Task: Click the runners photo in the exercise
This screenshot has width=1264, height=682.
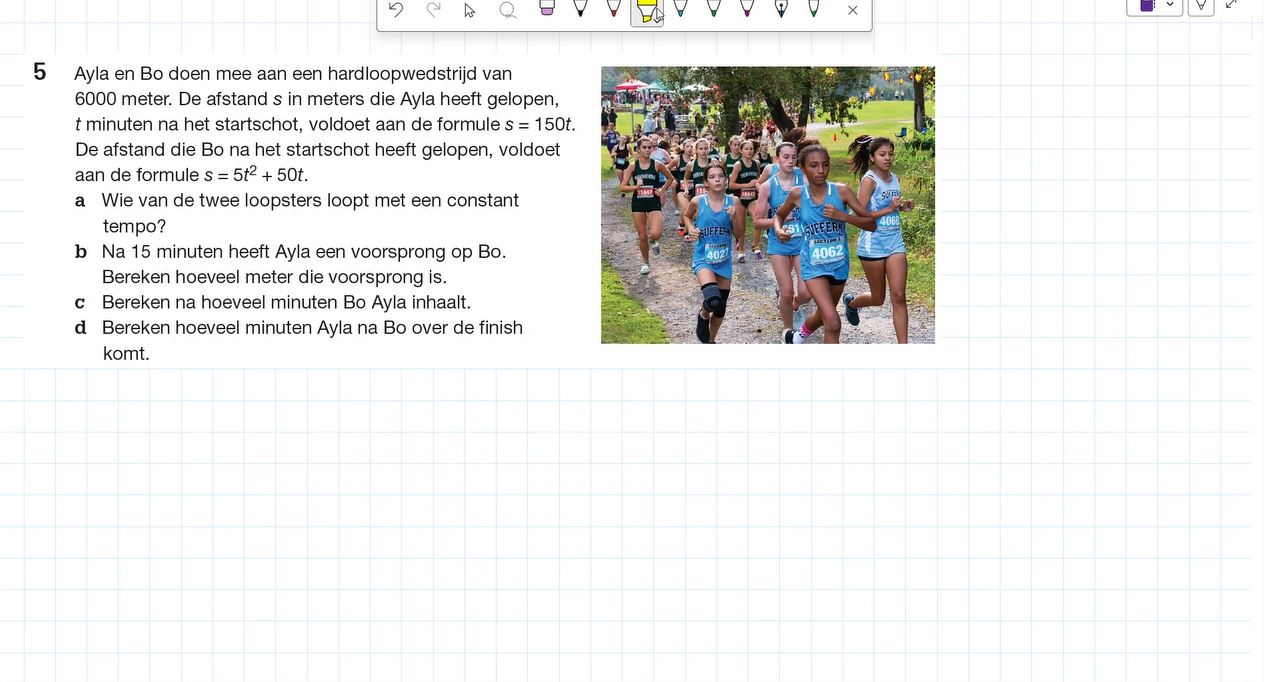Action: pos(768,205)
